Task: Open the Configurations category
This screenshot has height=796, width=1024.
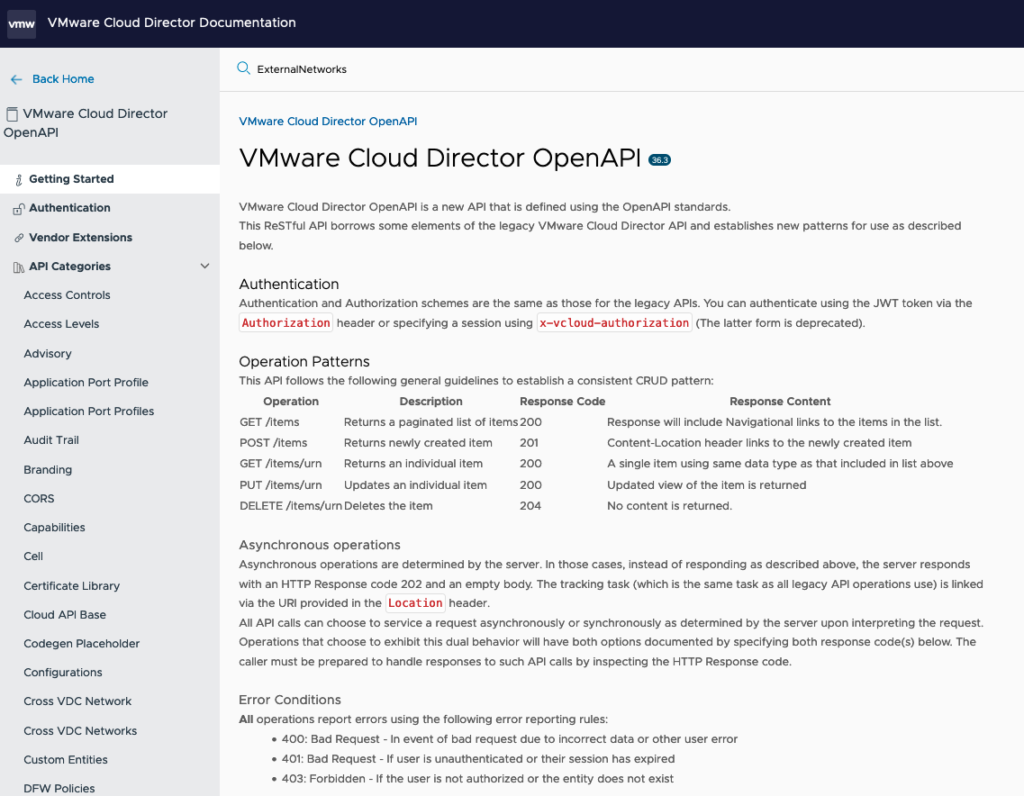Action: pos(63,672)
